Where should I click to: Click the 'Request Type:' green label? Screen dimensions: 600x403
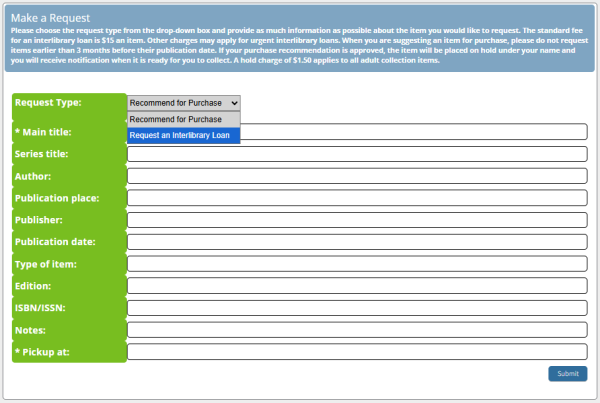(x=48, y=103)
